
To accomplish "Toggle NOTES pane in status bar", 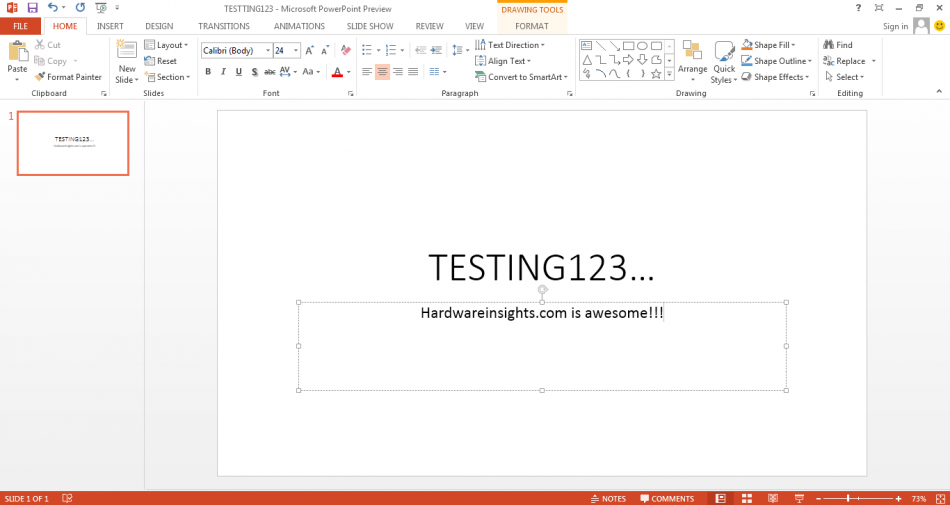I will [608, 499].
